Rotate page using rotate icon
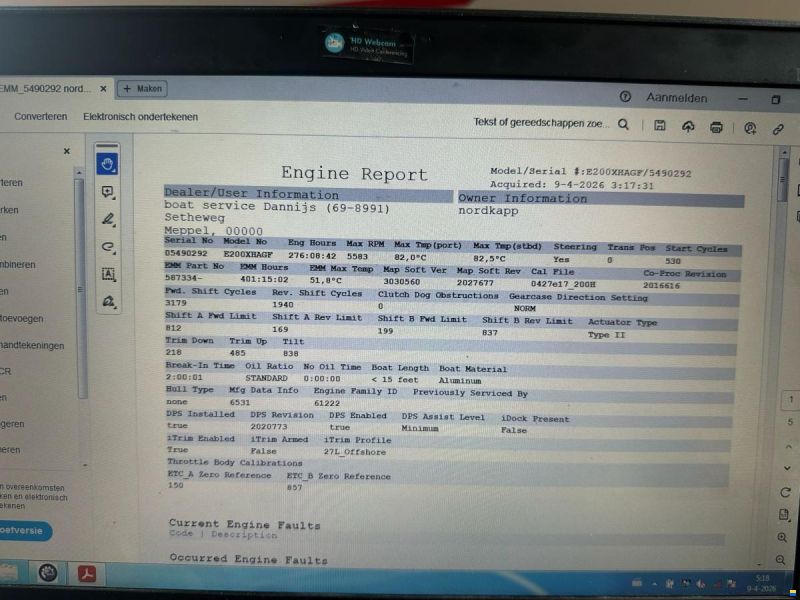Screen dimensions: 800x600 click(x=785, y=492)
